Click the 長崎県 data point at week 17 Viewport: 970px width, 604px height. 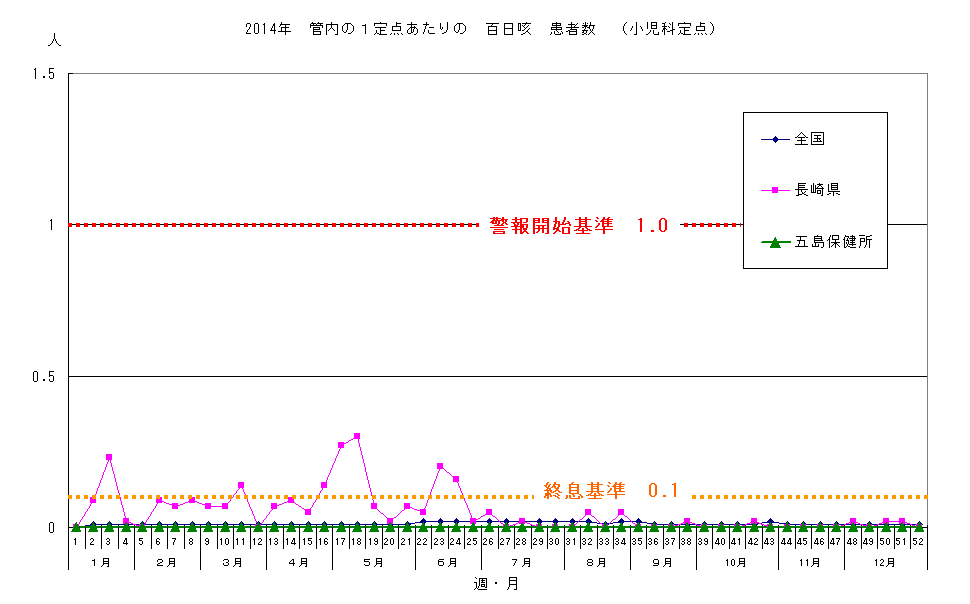(341, 445)
